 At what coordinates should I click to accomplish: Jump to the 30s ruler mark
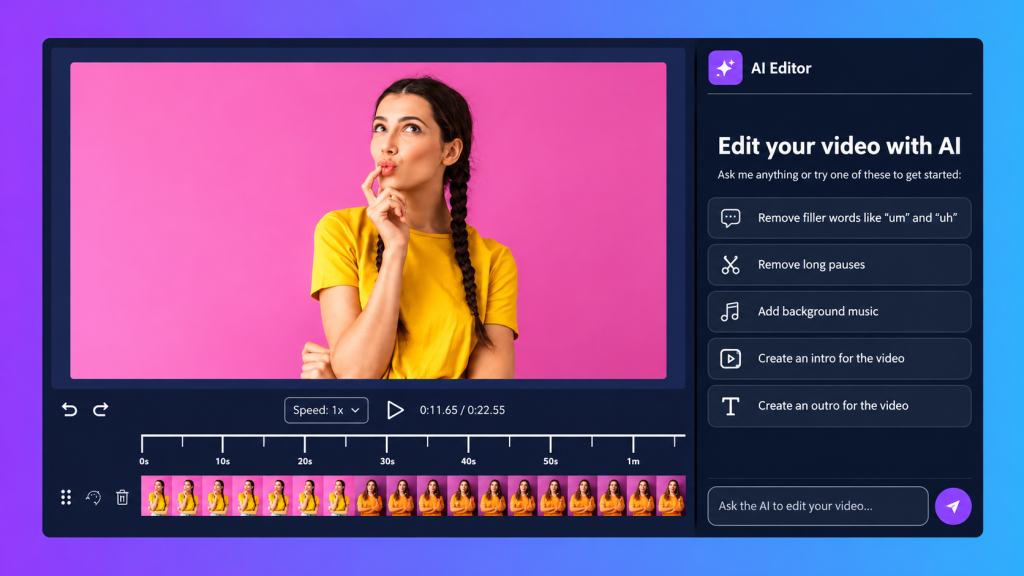387,461
